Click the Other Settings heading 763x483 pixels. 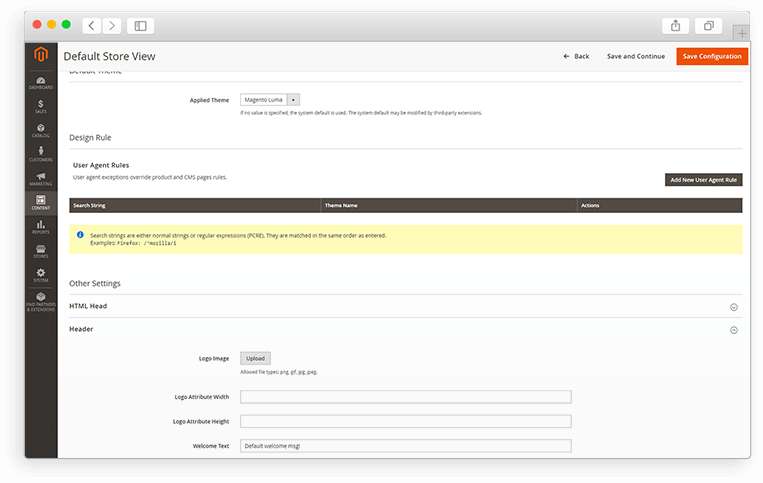tap(94, 284)
